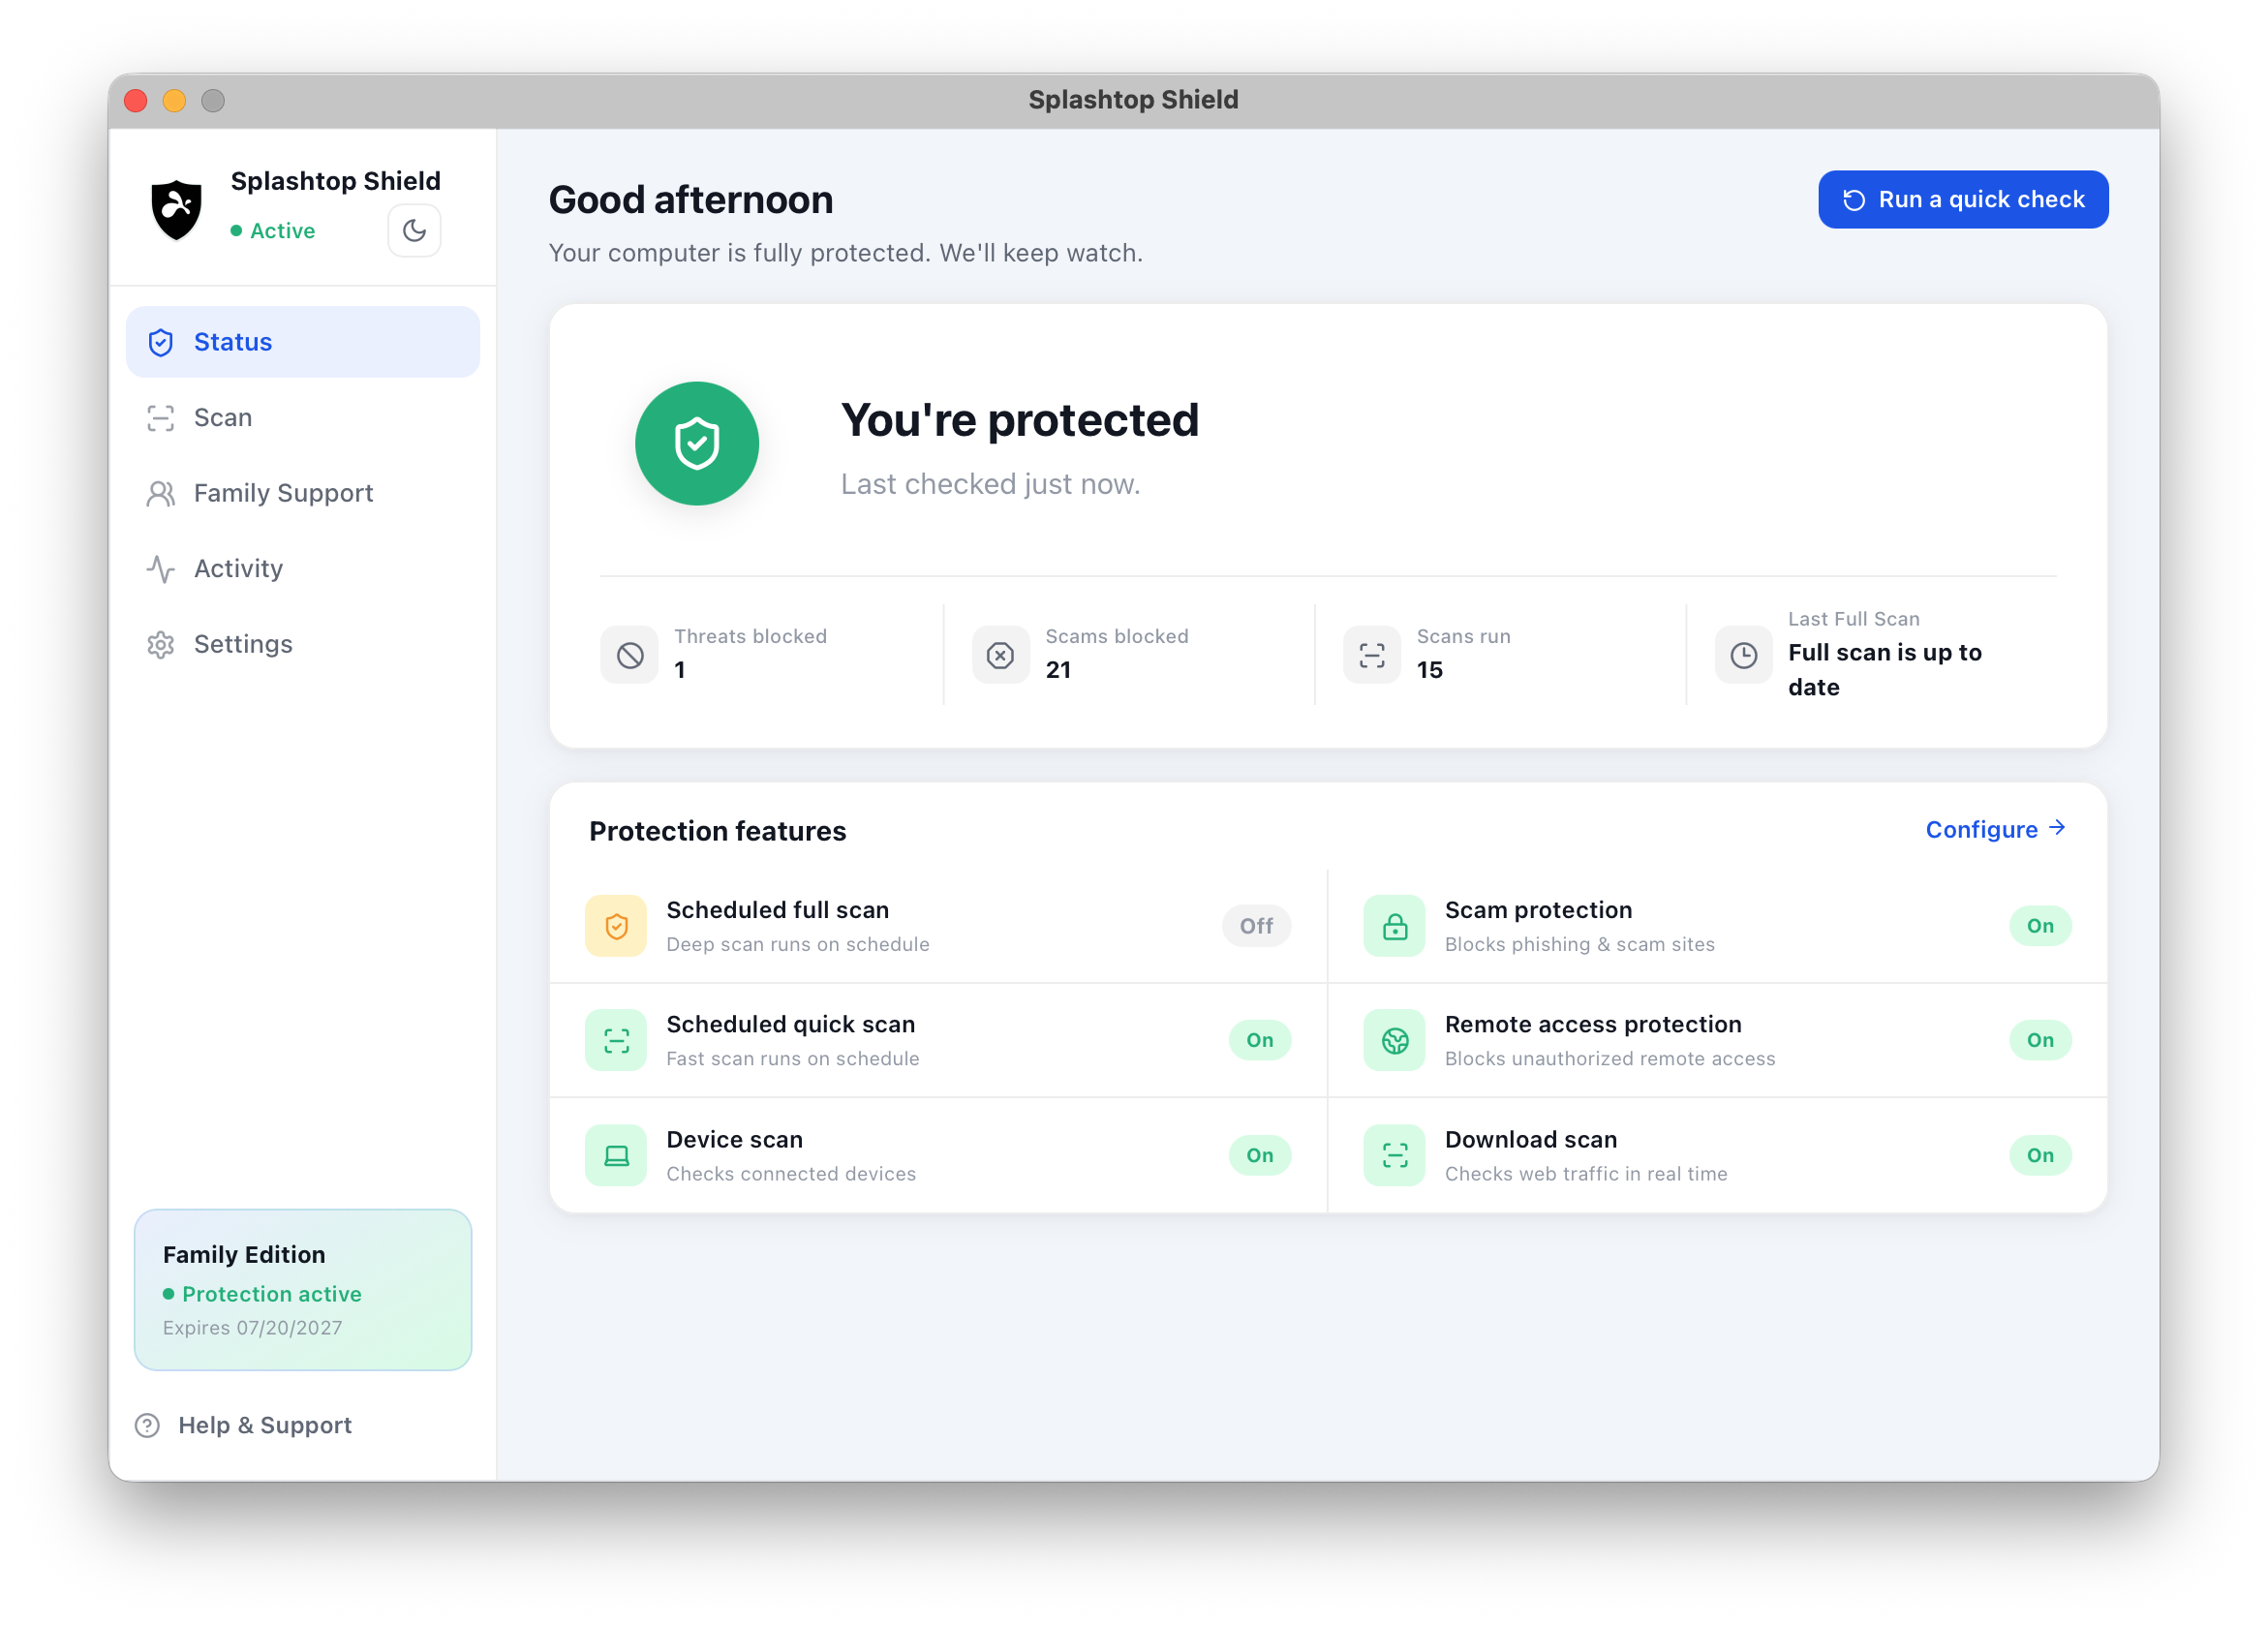This screenshot has width=2268, height=1625.
Task: Go to the Scan section
Action: [x=303, y=417]
